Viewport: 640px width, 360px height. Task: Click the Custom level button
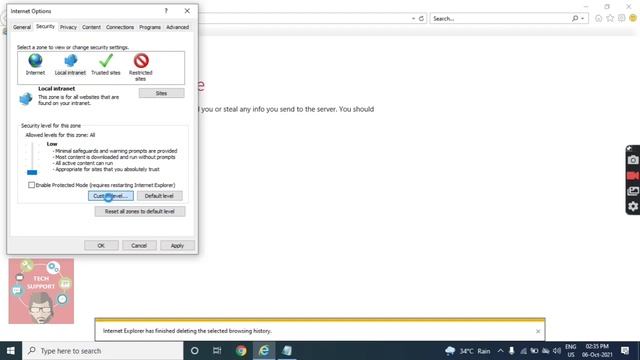(x=111, y=196)
